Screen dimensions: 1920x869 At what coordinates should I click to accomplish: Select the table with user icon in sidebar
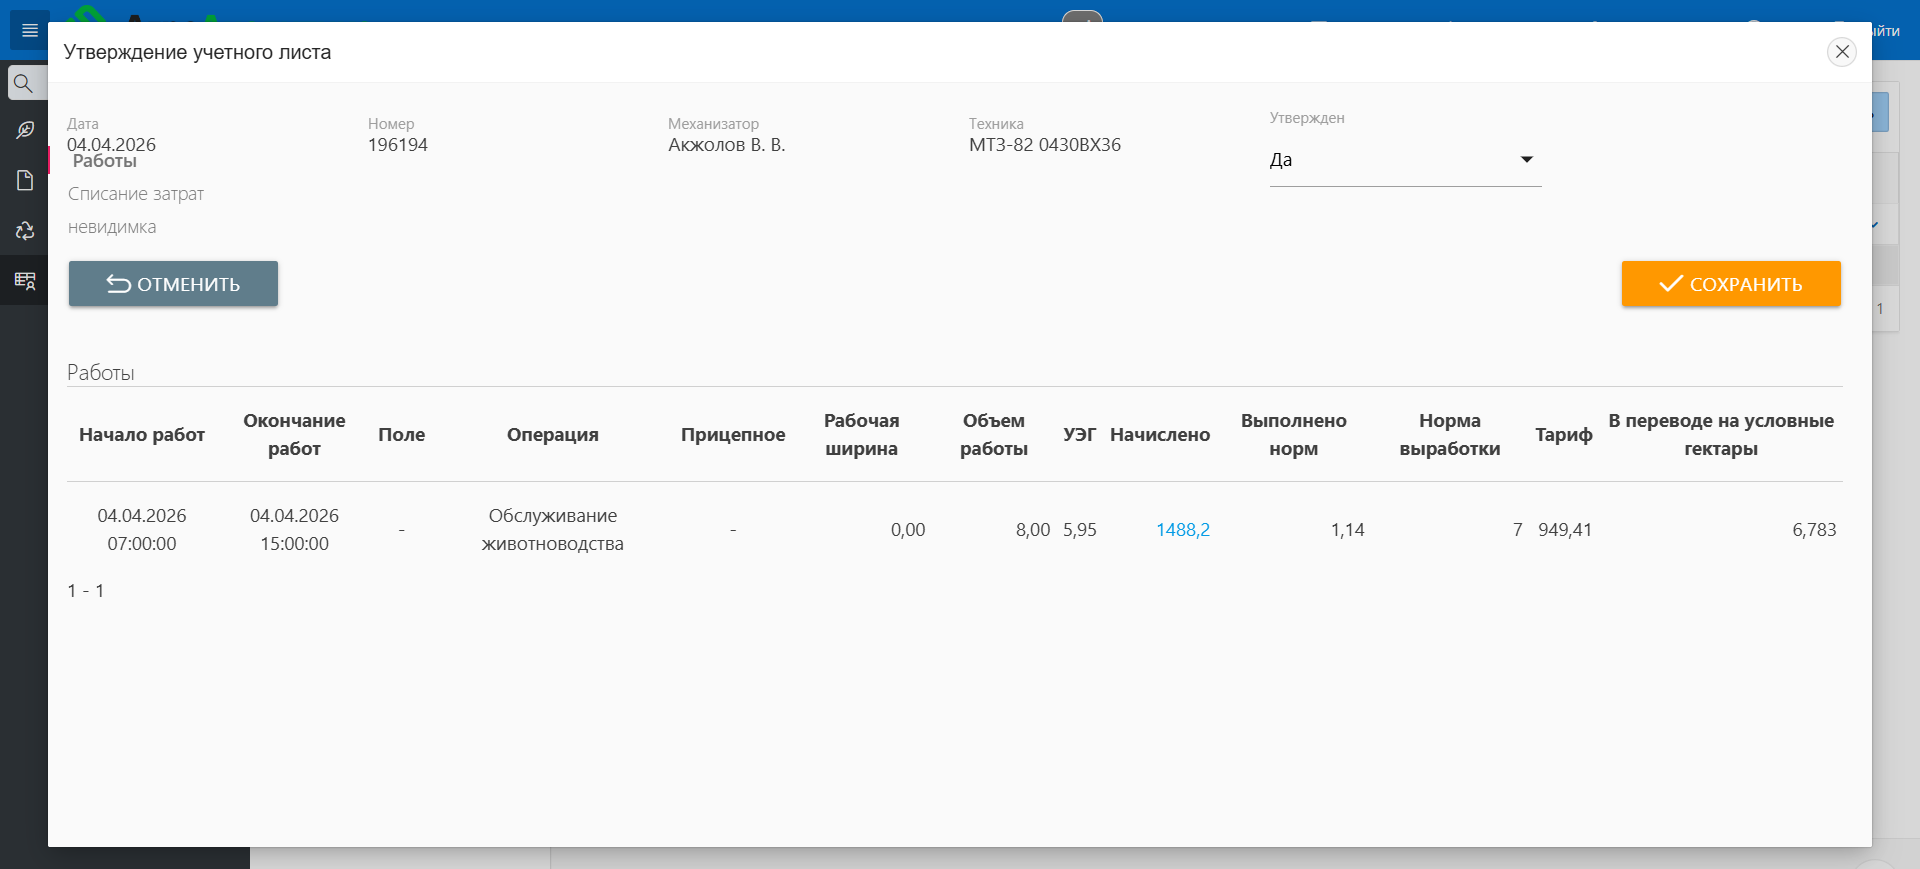point(24,281)
